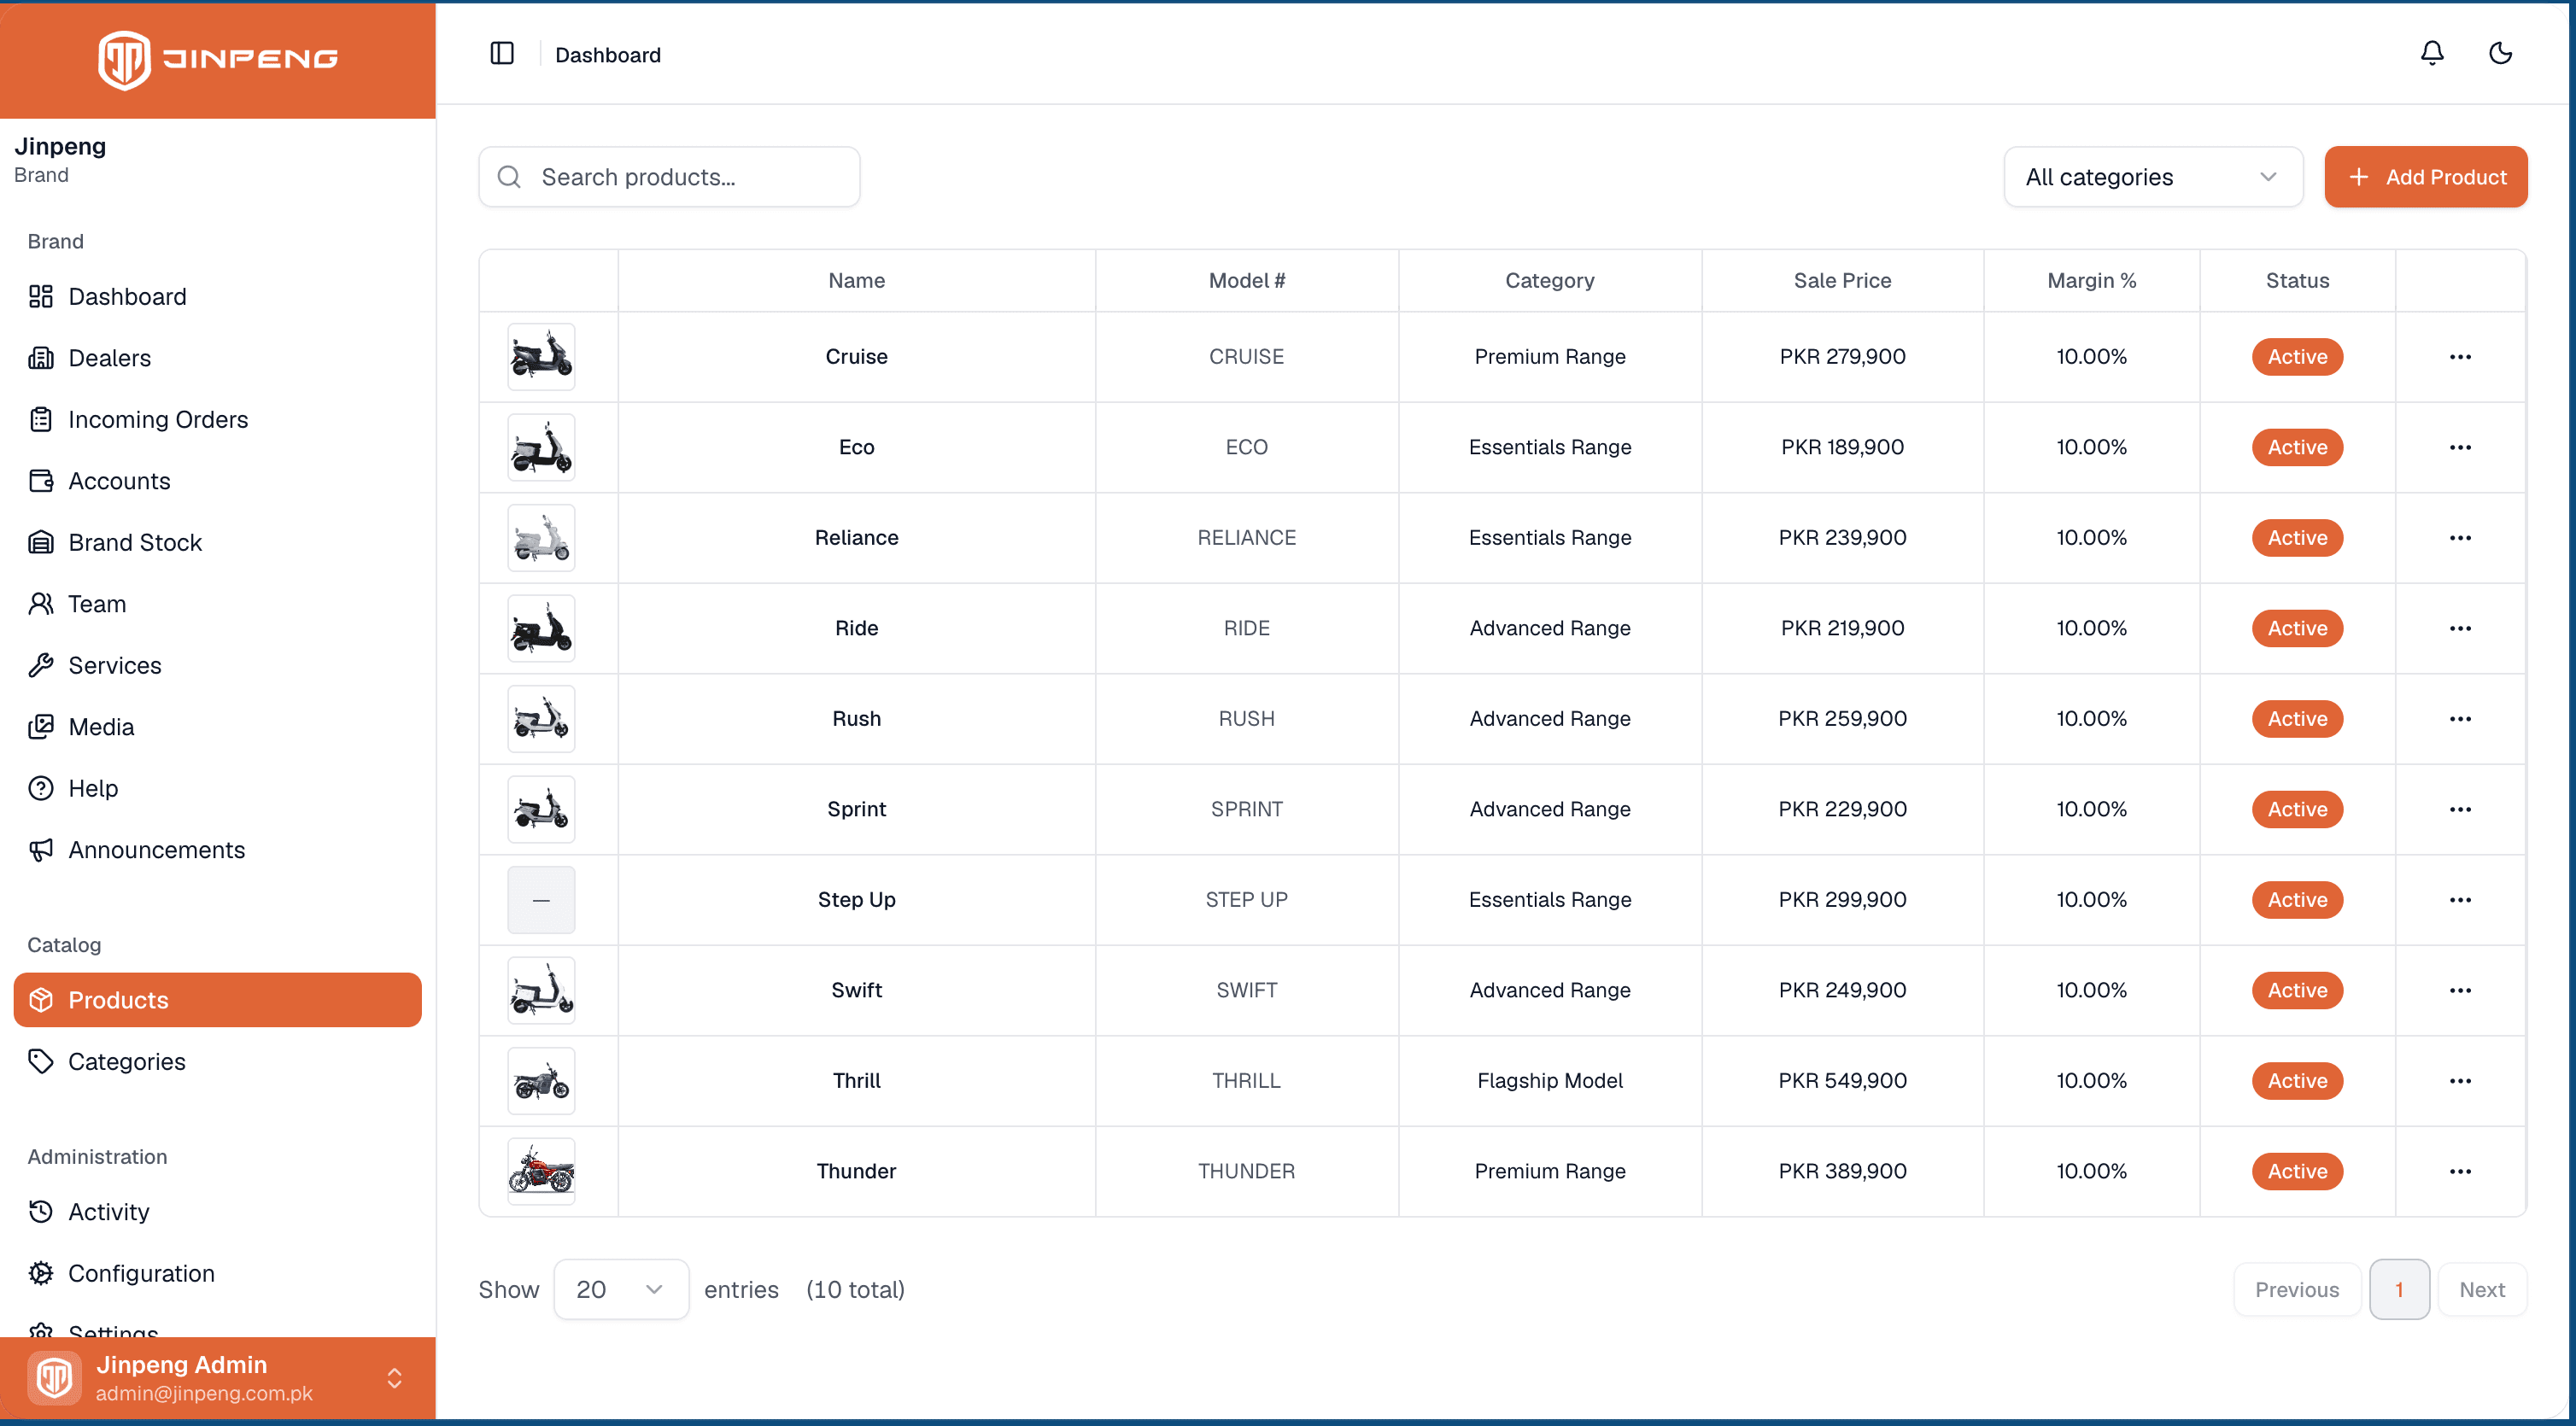Click the Dashboard grid icon in sidebar

click(x=41, y=297)
